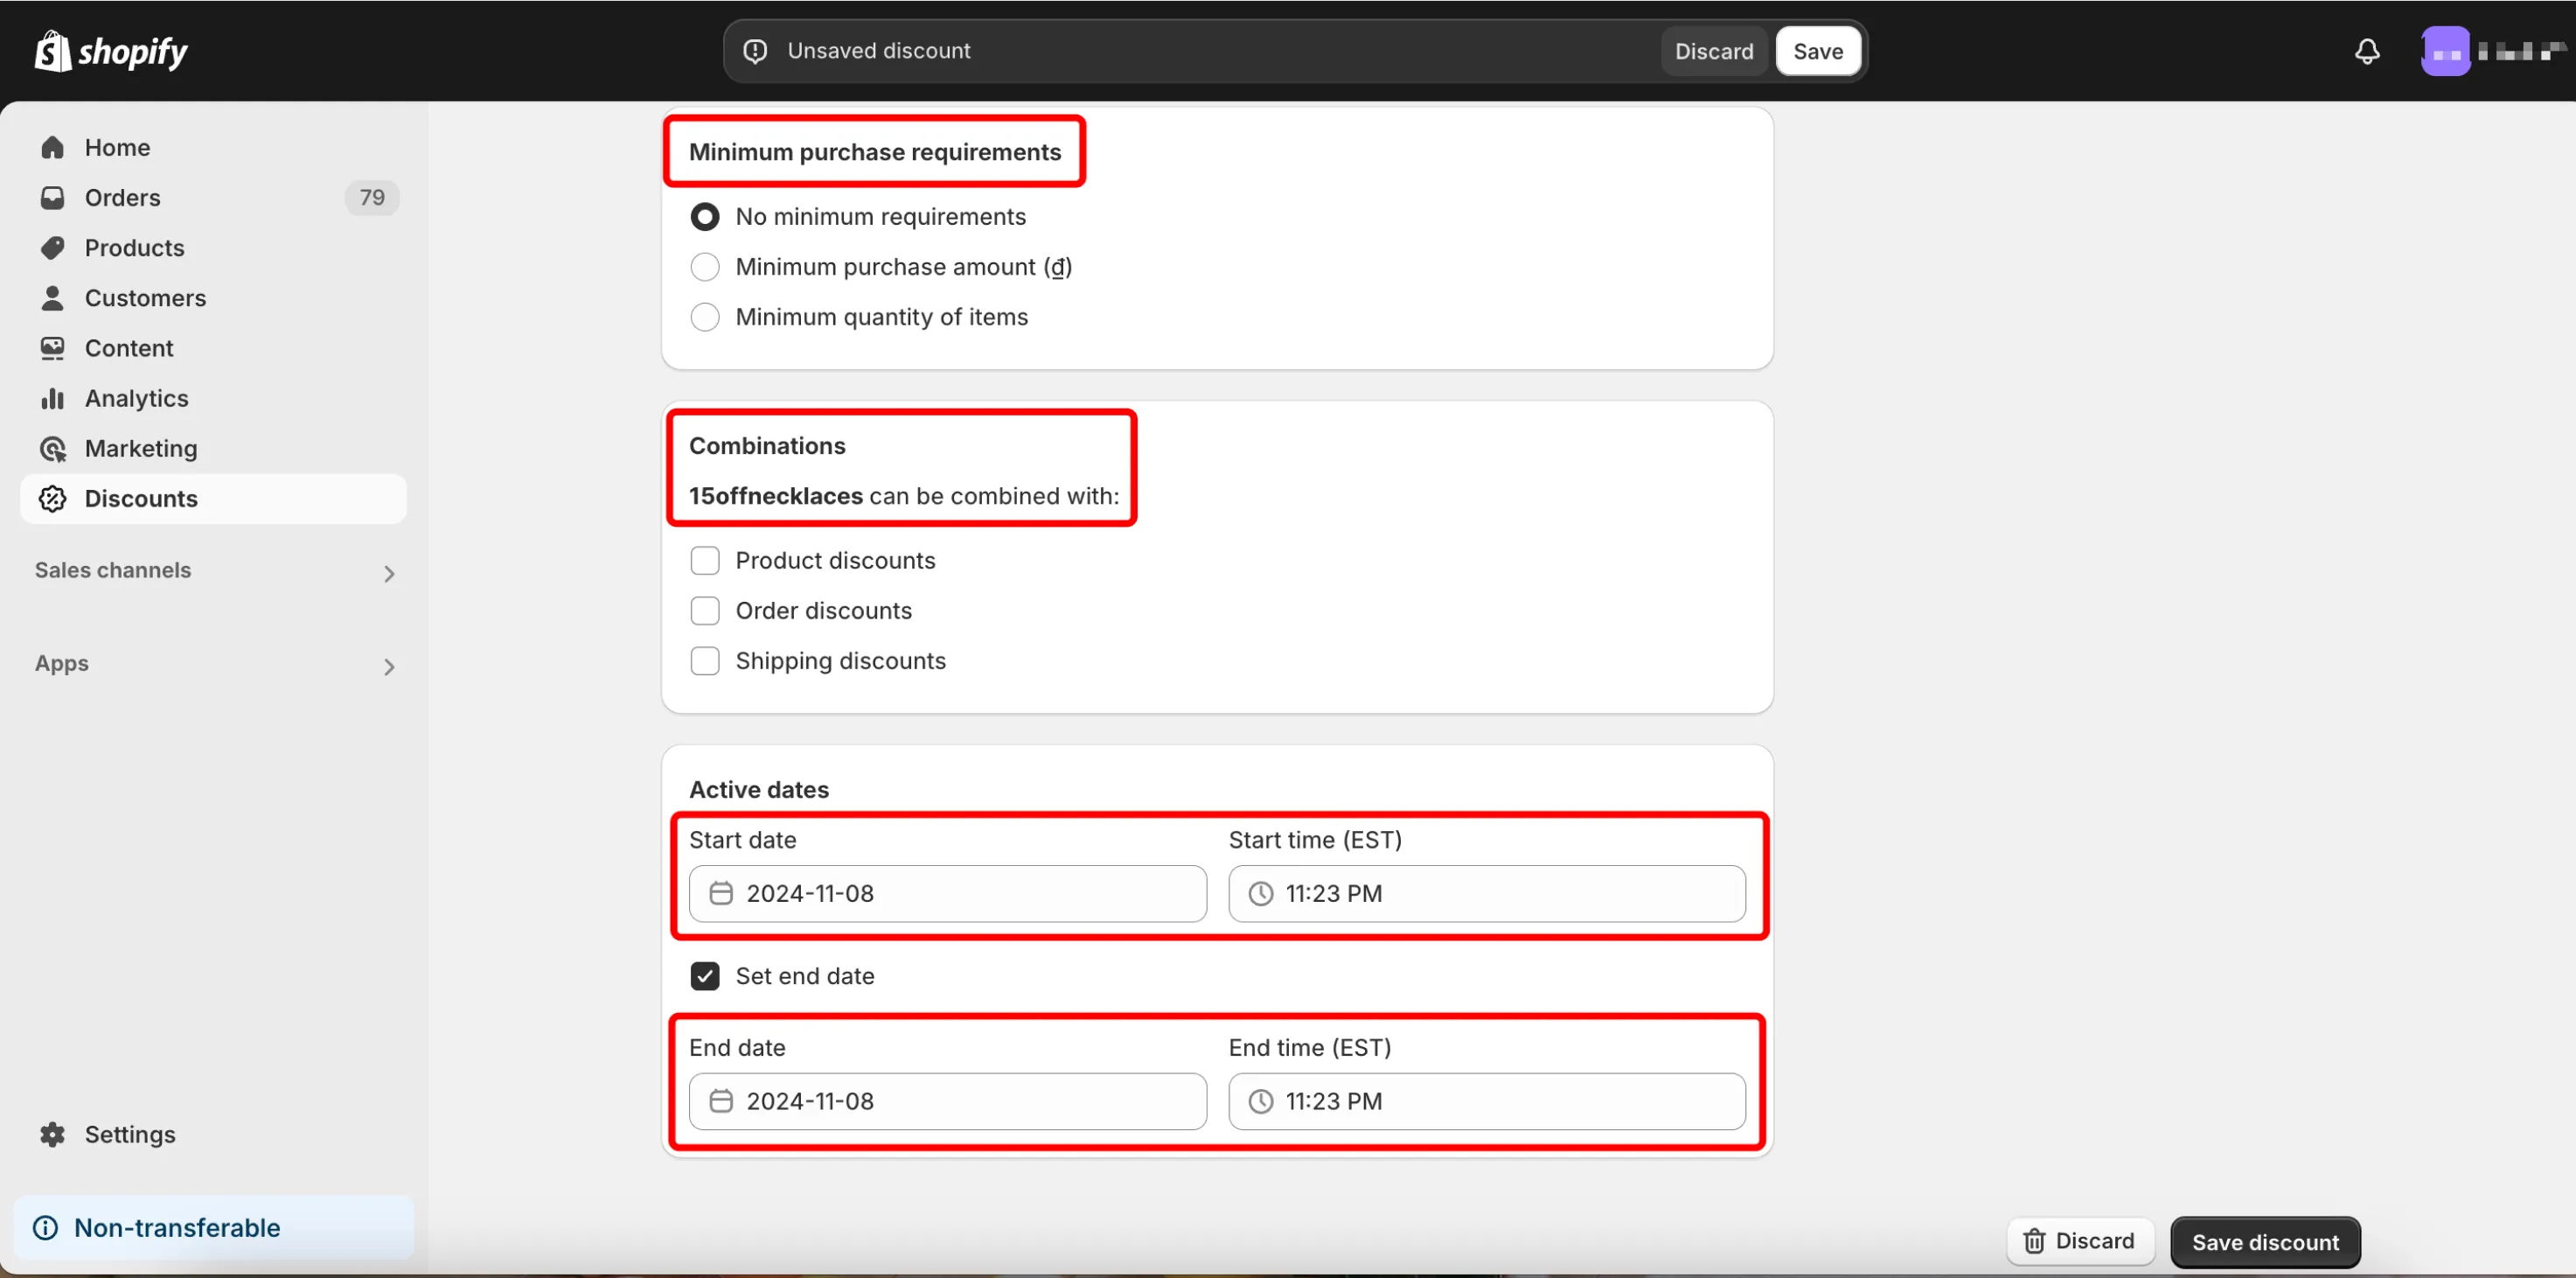
Task: Enable combining with Product discounts
Action: point(705,561)
